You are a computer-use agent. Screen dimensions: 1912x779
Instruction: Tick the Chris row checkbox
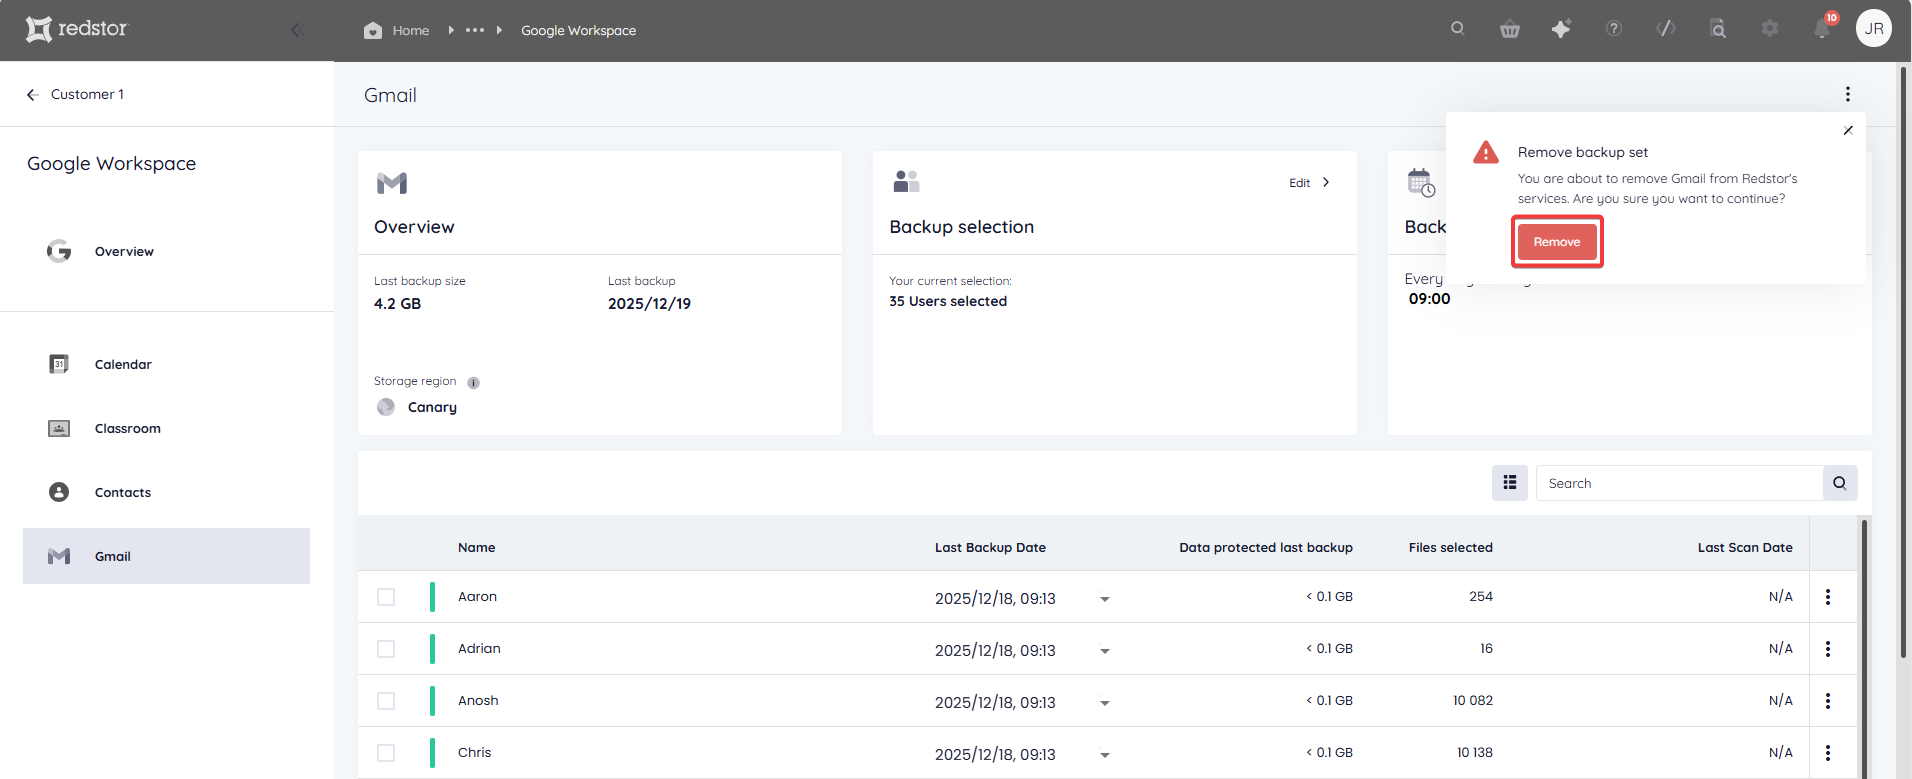point(386,753)
